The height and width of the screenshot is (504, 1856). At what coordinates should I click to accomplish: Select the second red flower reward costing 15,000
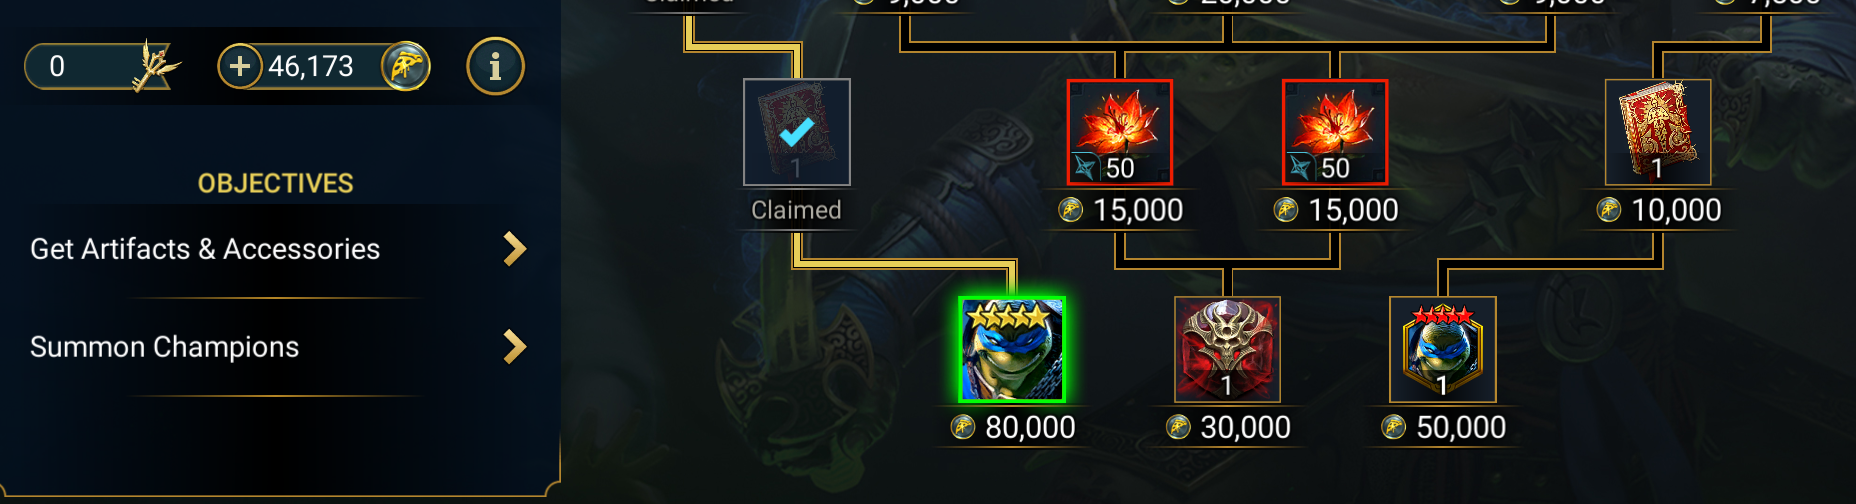coord(1335,132)
